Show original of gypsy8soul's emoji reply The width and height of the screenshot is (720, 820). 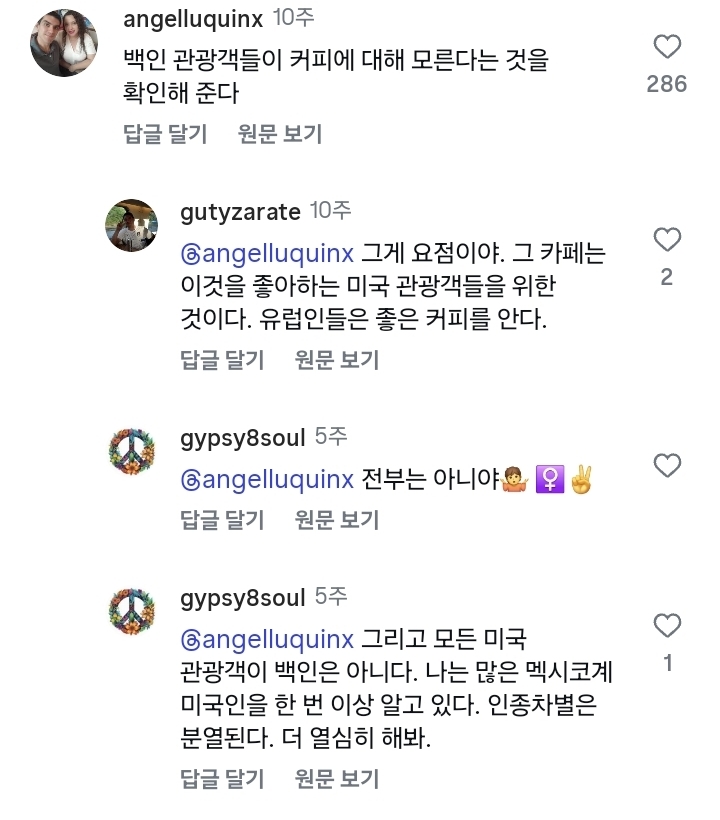[x=337, y=520]
